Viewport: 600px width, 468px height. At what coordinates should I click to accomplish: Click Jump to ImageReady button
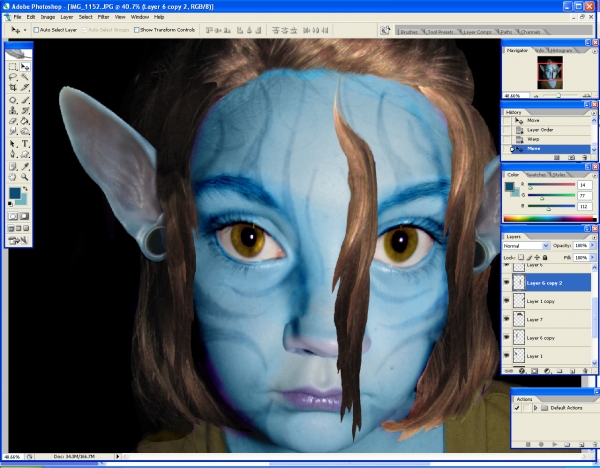click(x=18, y=240)
